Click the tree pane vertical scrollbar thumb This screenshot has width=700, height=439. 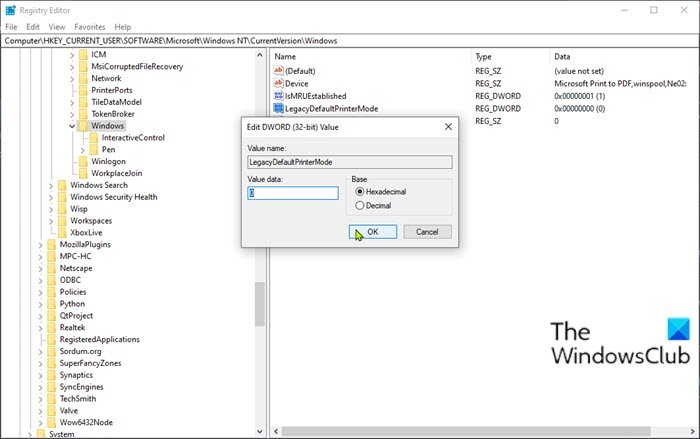pyautogui.click(x=260, y=304)
